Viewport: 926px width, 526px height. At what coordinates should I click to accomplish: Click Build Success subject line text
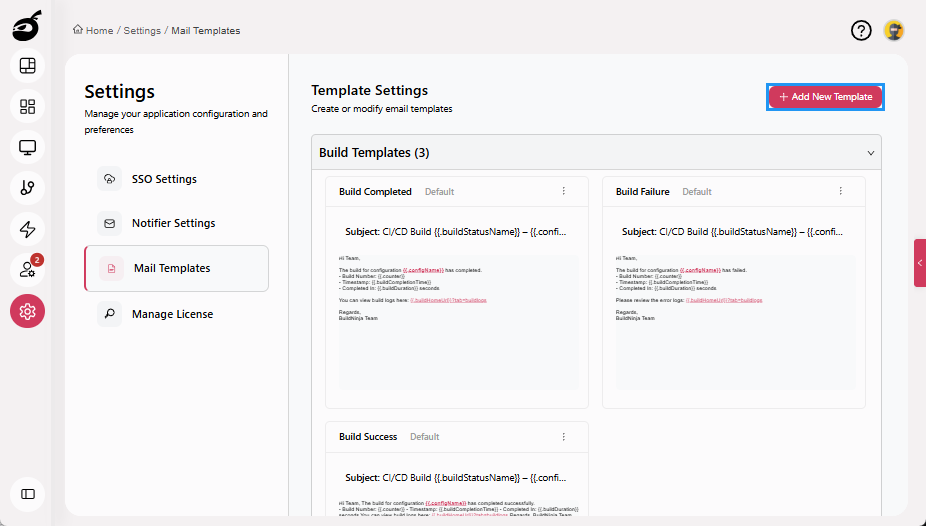(456, 478)
